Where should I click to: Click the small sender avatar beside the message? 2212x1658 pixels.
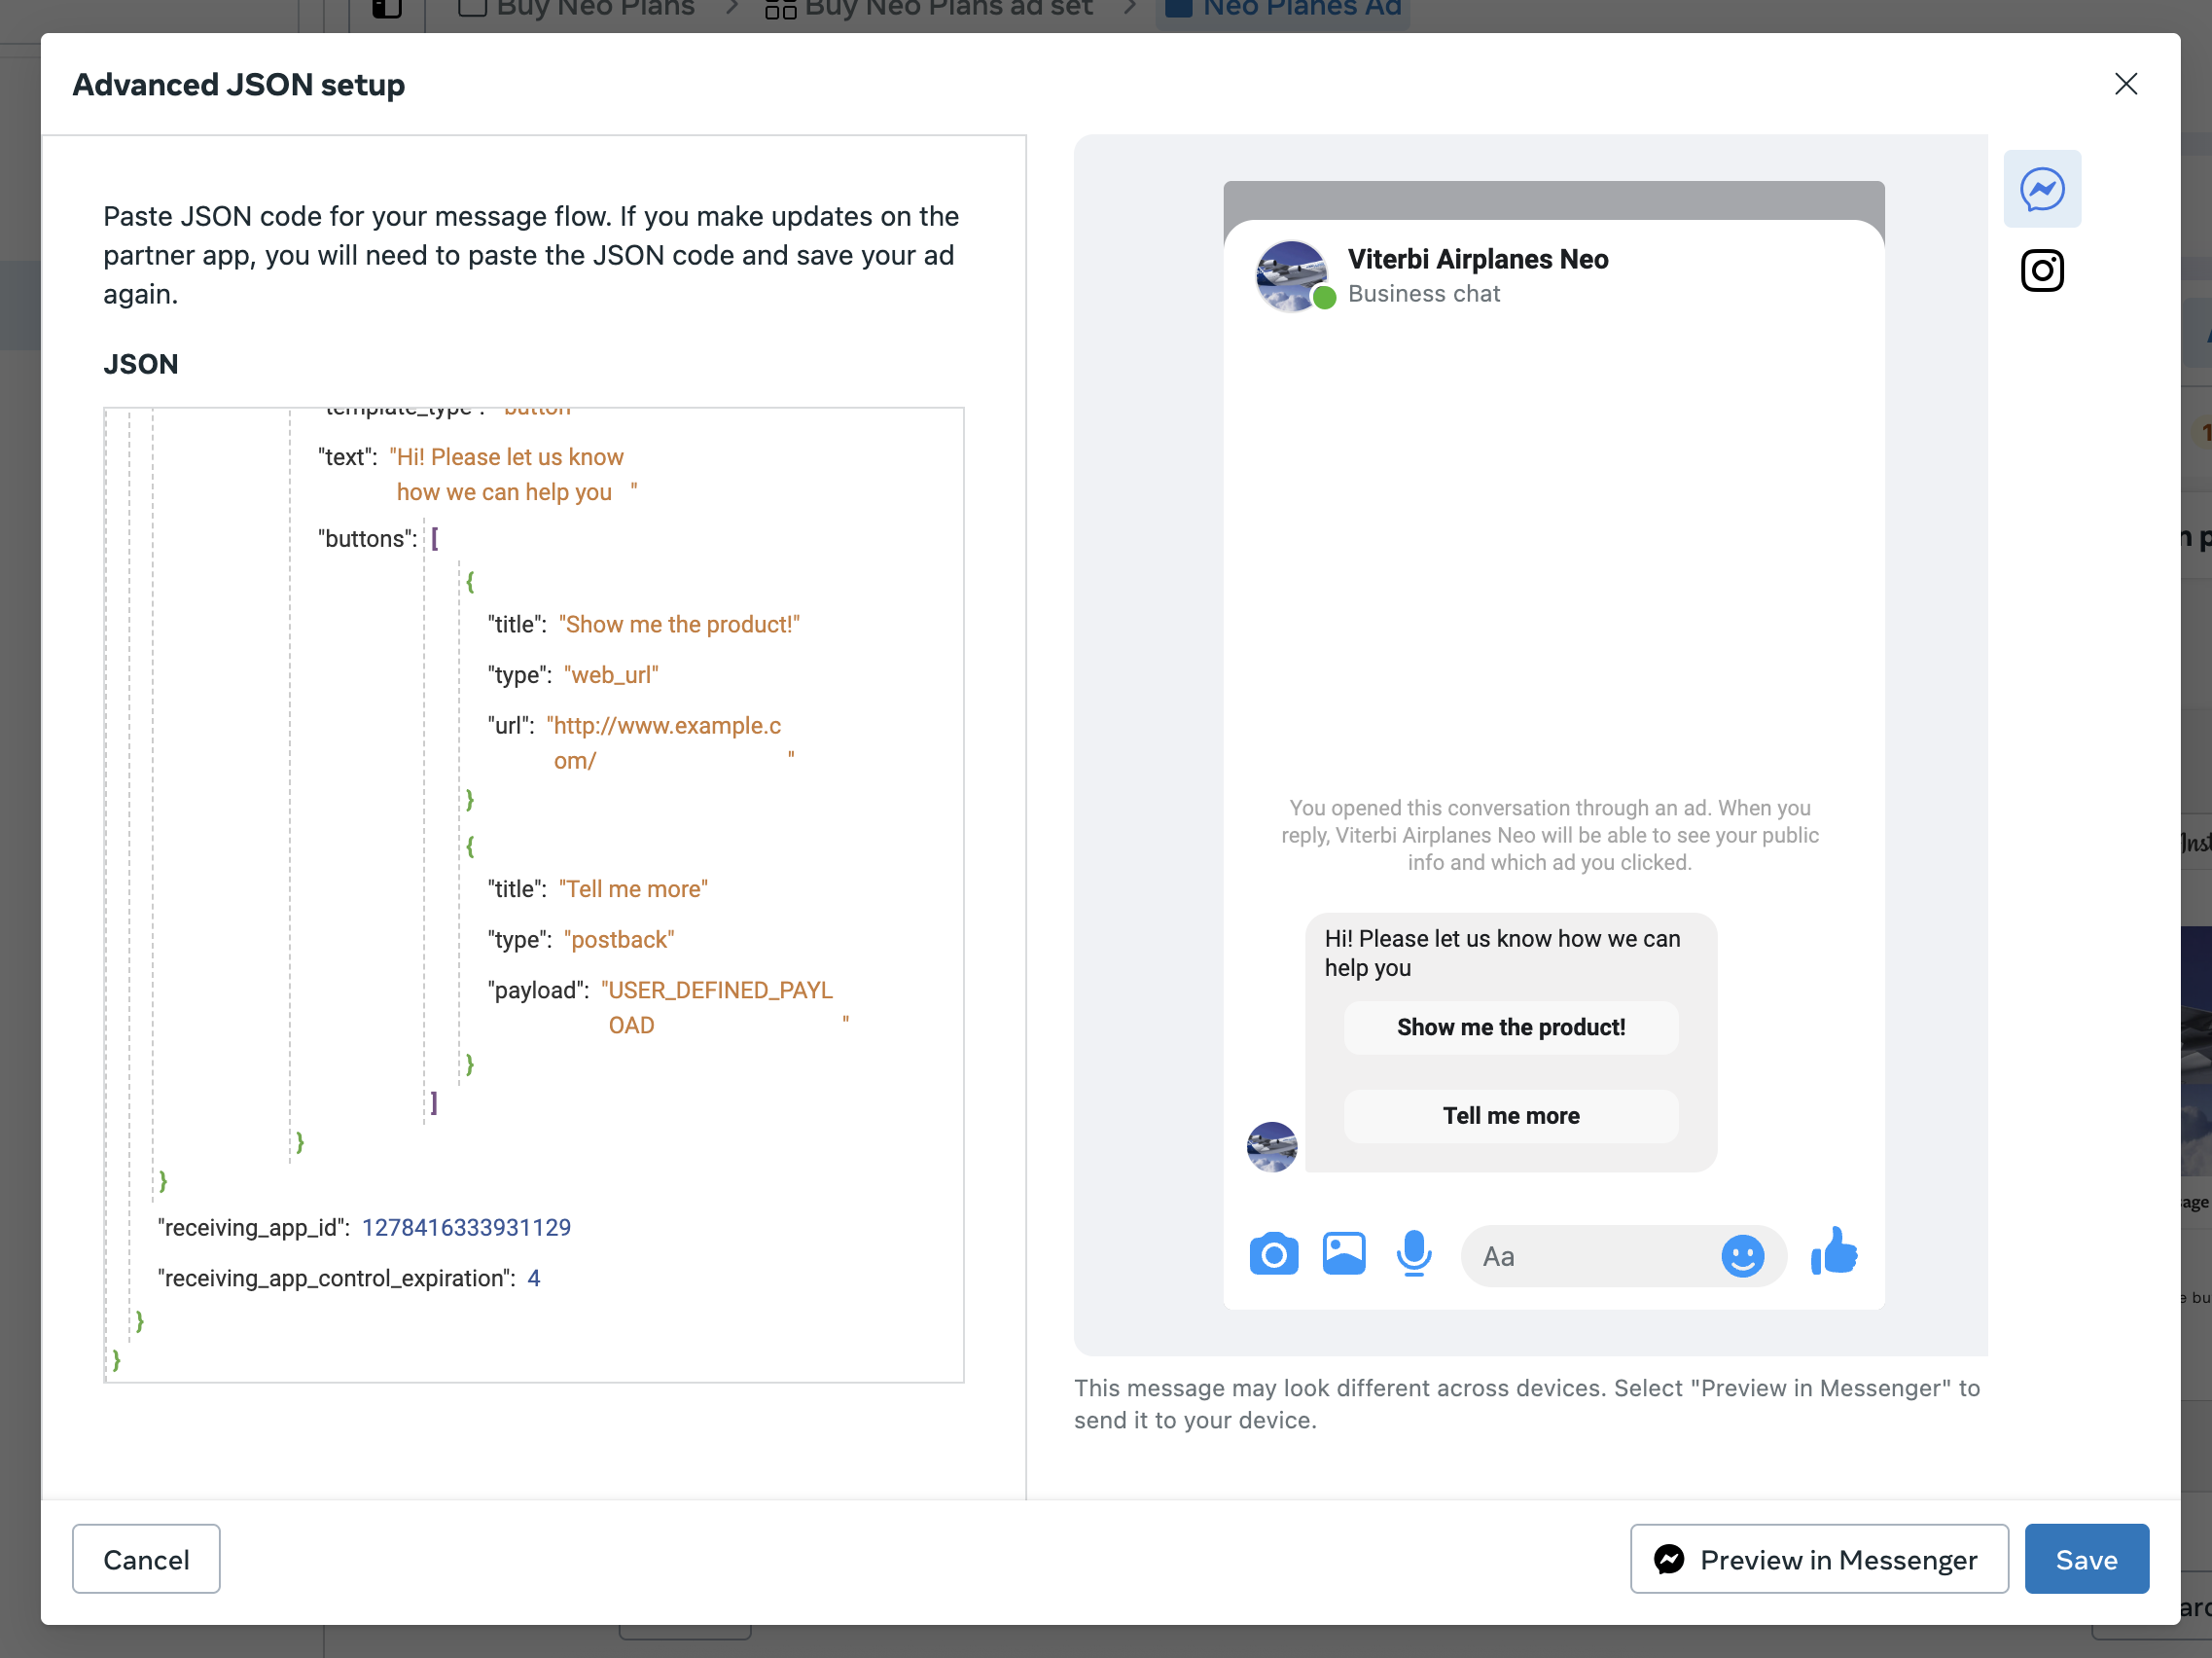tap(1271, 1146)
